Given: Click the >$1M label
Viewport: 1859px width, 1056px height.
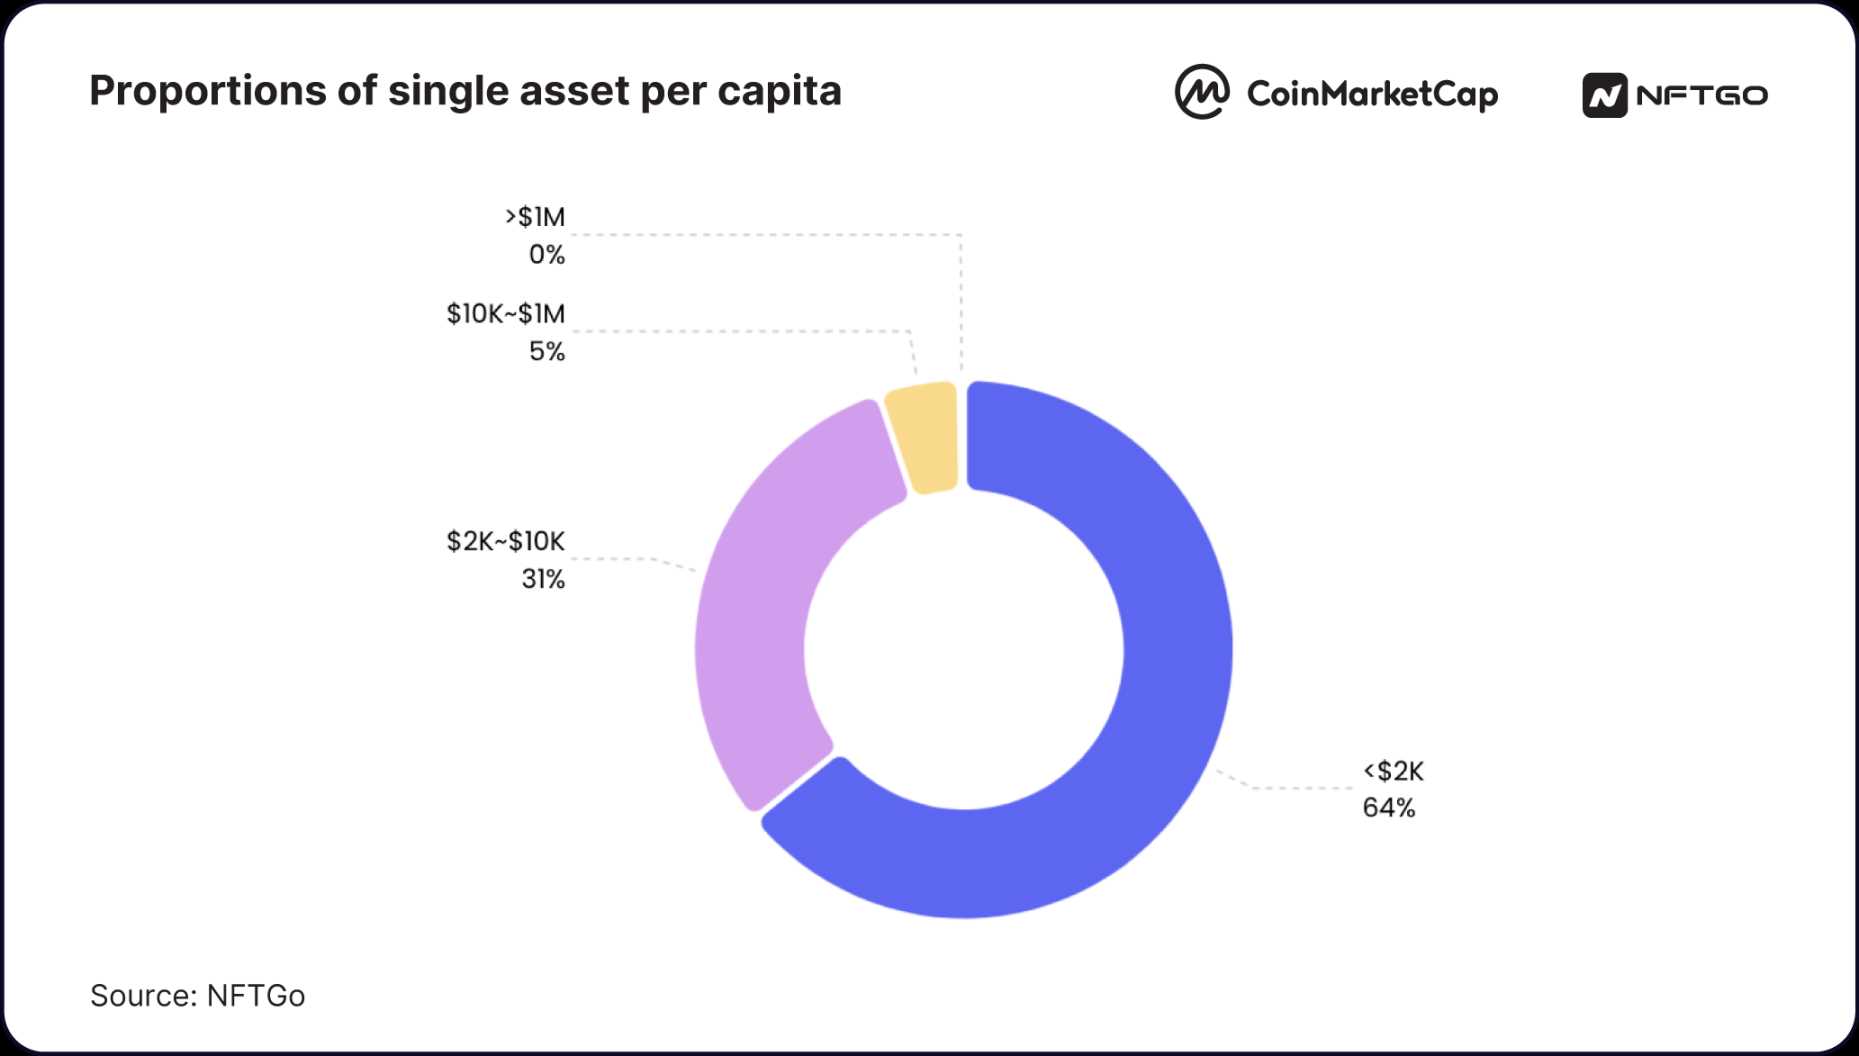Looking at the screenshot, I should [535, 217].
